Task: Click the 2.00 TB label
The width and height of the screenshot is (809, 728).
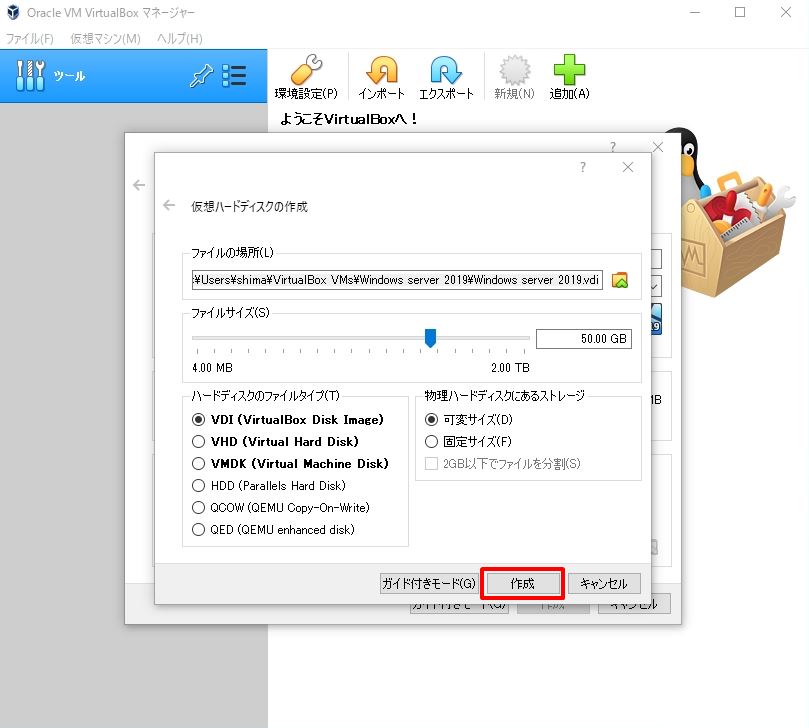Action: [x=510, y=368]
